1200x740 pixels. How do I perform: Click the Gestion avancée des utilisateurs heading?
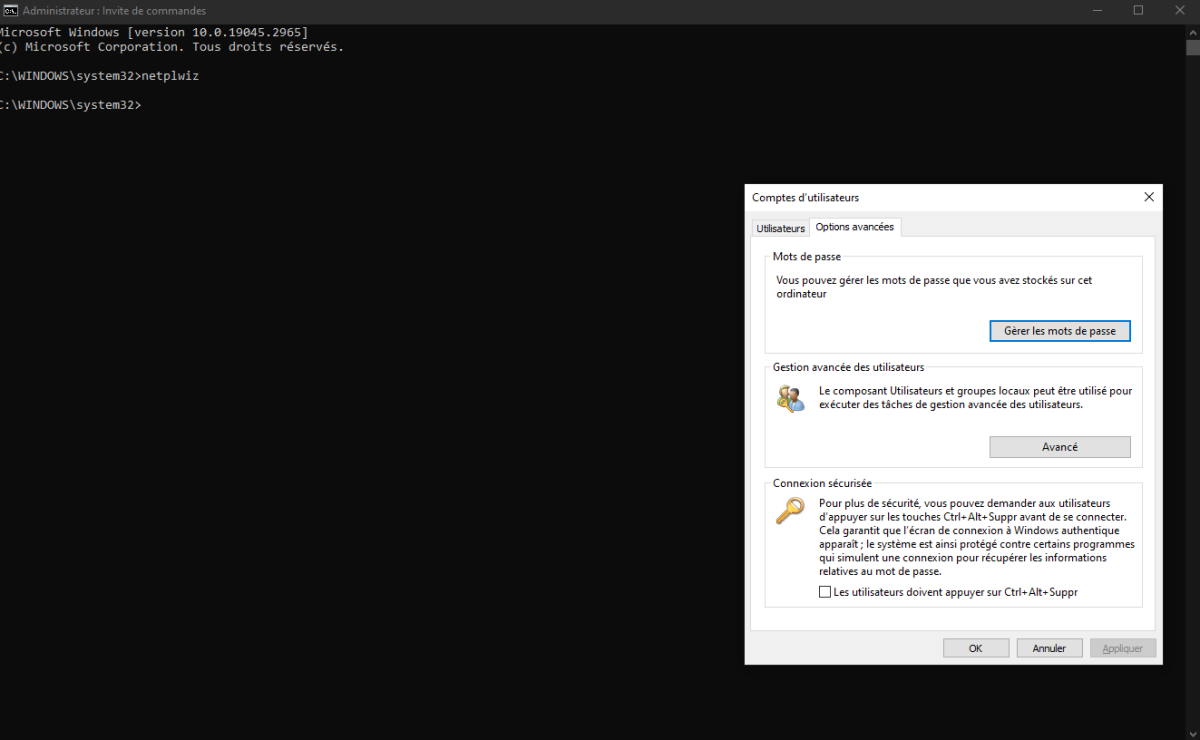coord(848,366)
